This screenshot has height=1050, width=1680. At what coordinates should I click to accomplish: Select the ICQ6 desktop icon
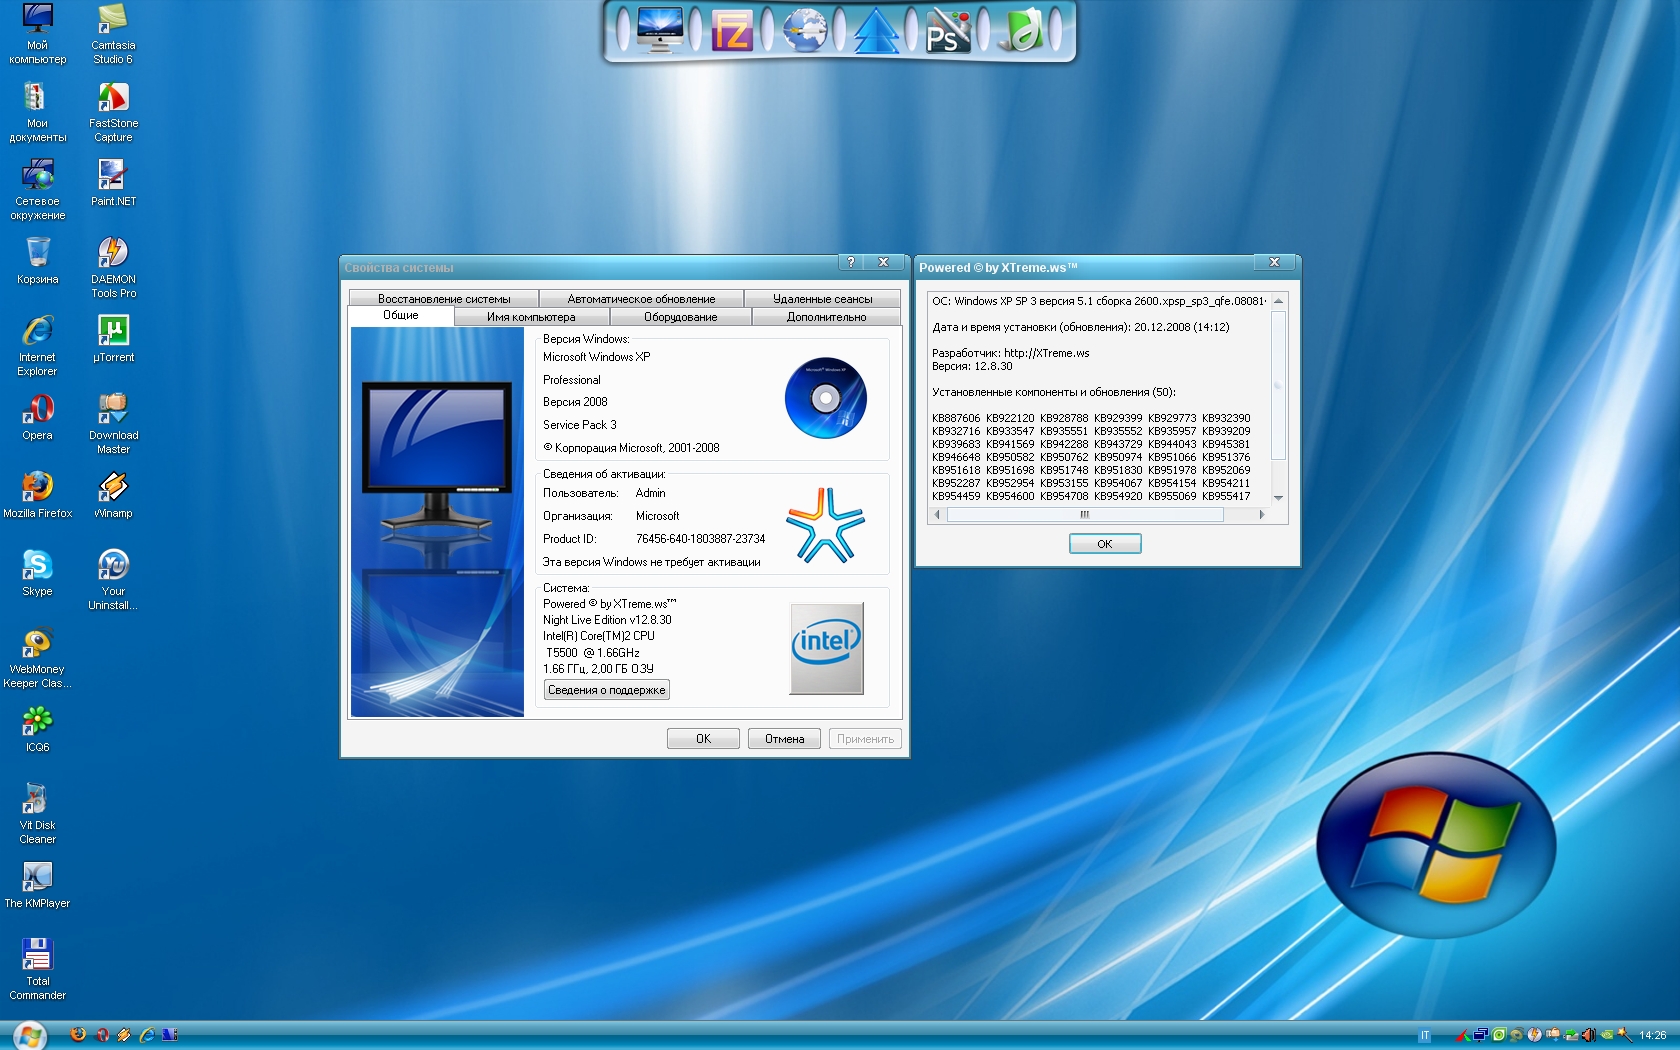pyautogui.click(x=38, y=728)
